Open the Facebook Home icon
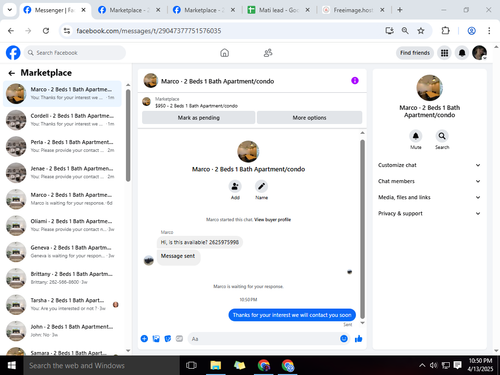Viewport: 500px width, 375px height. point(224,53)
